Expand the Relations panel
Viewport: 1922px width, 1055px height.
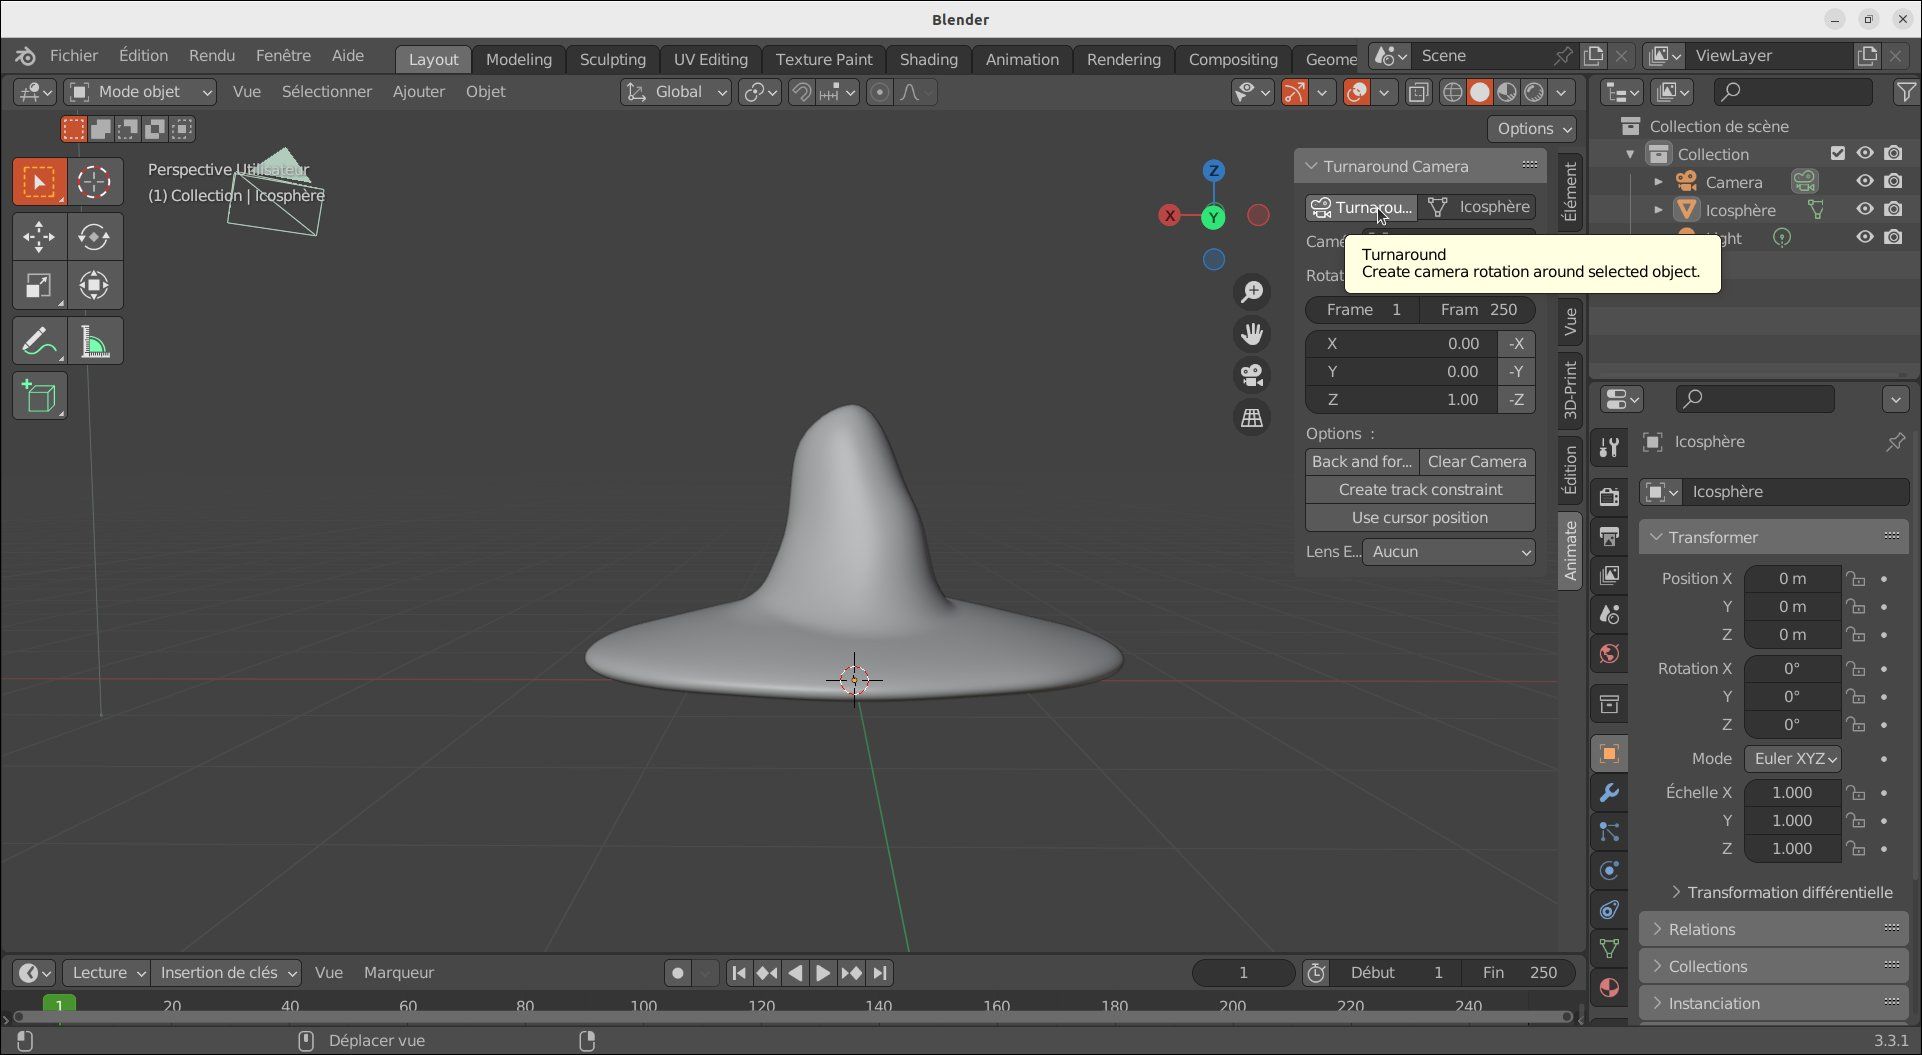point(1702,929)
